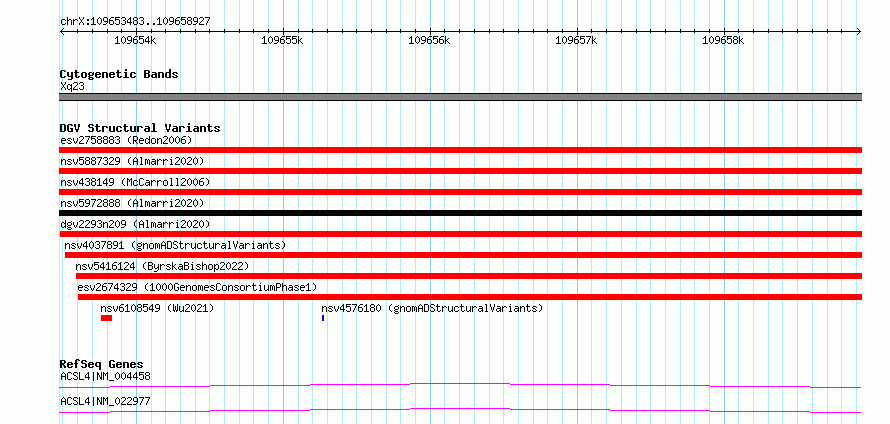Image resolution: width=890 pixels, height=424 pixels.
Task: Click the ACSL4|NM_022977 gene label
Action: (105, 401)
